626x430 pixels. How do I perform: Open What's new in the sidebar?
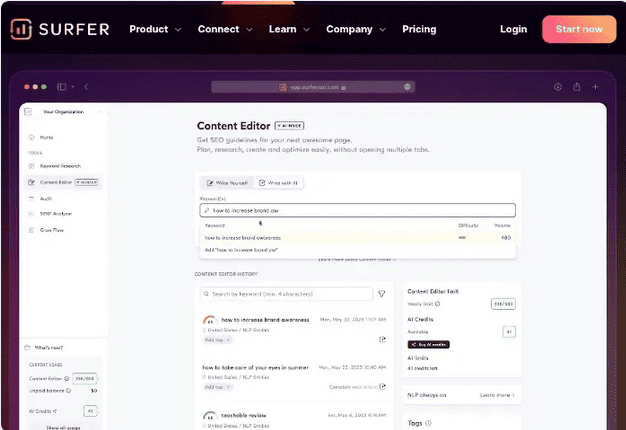[x=49, y=348]
